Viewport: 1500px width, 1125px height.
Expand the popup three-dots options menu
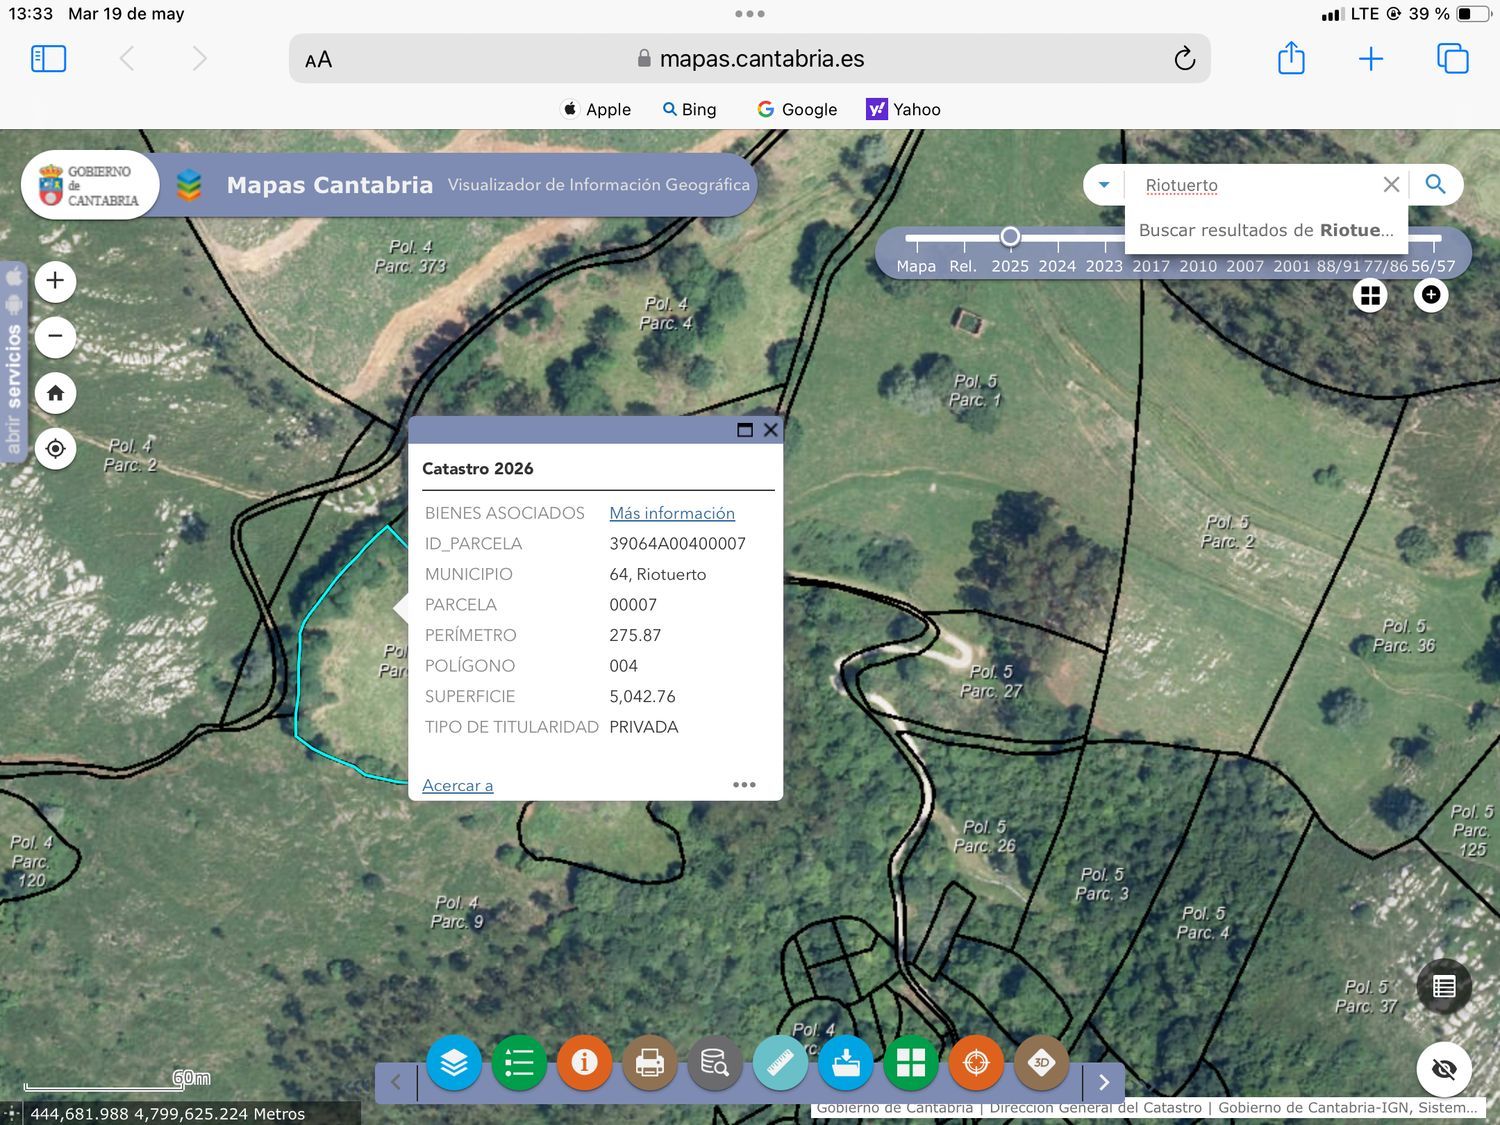[744, 785]
